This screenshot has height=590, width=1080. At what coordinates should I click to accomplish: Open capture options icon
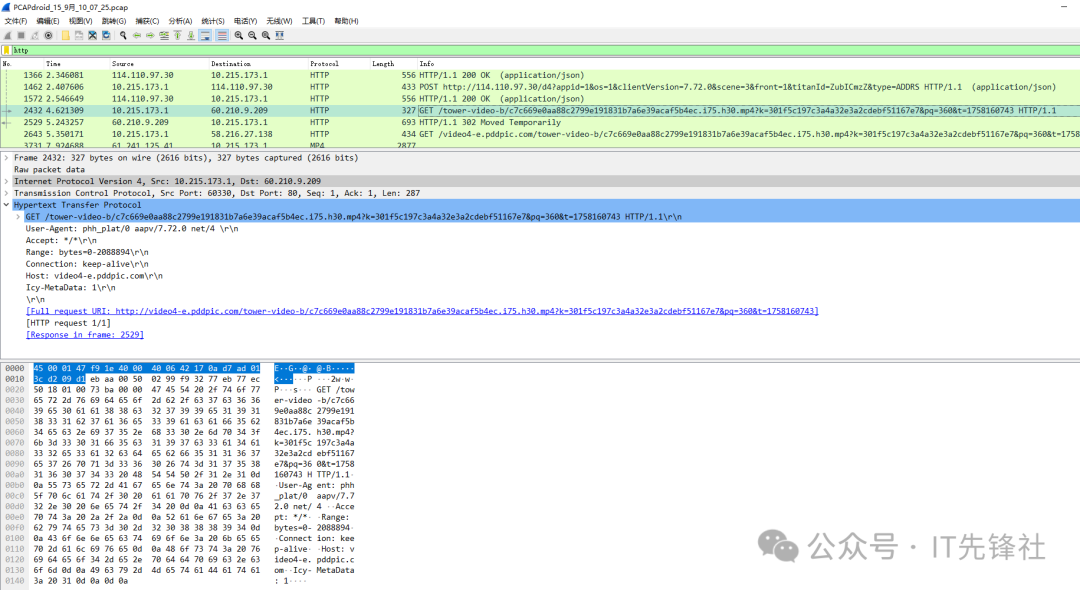click(48, 35)
